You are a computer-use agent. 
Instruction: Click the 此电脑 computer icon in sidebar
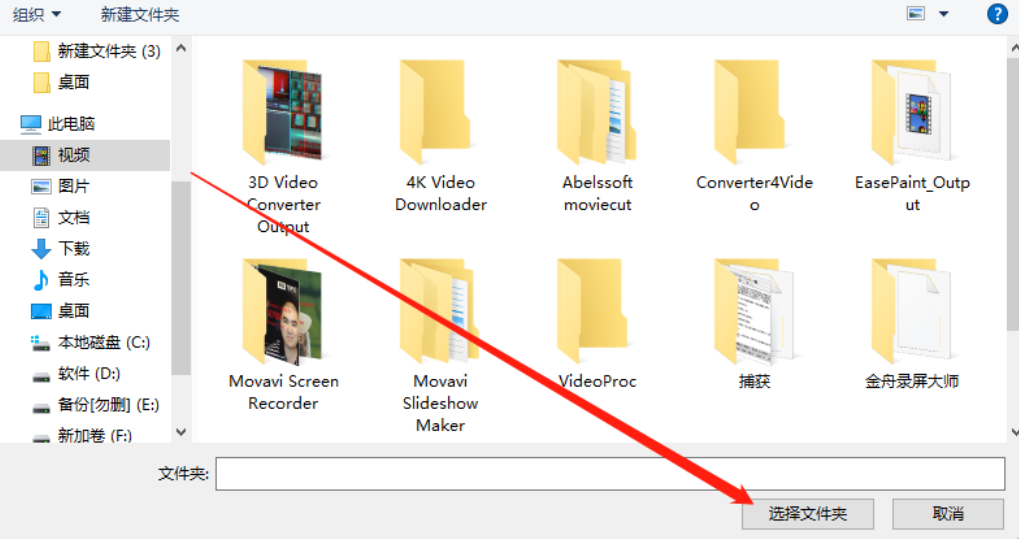31,124
